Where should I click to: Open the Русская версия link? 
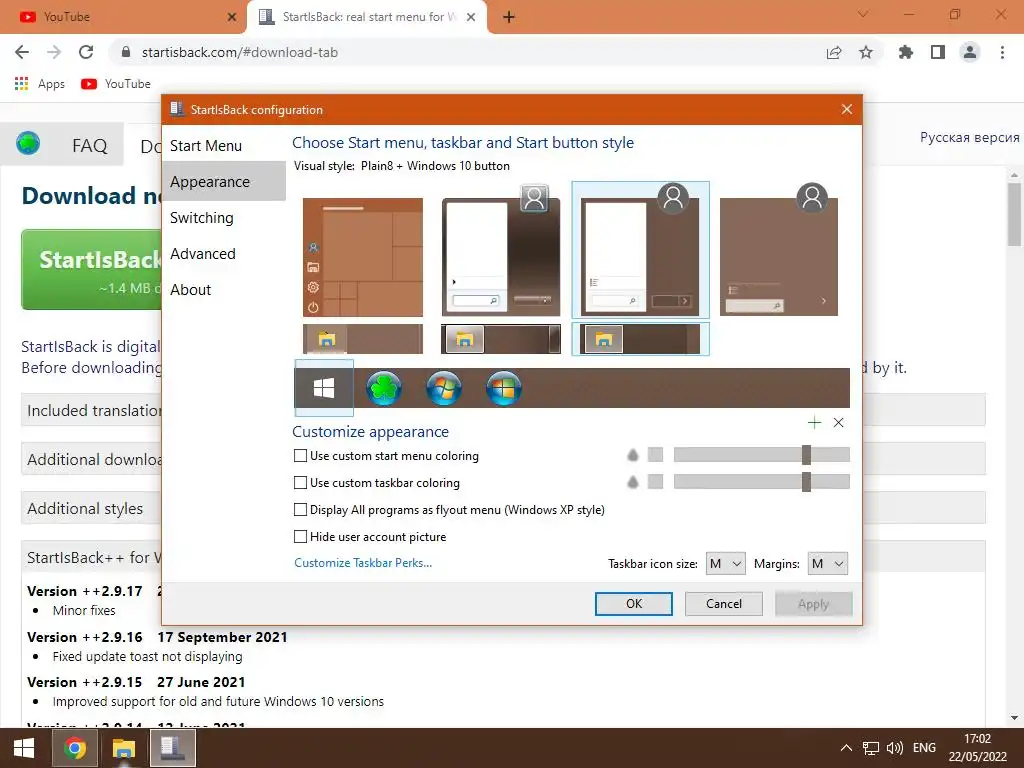(969, 137)
